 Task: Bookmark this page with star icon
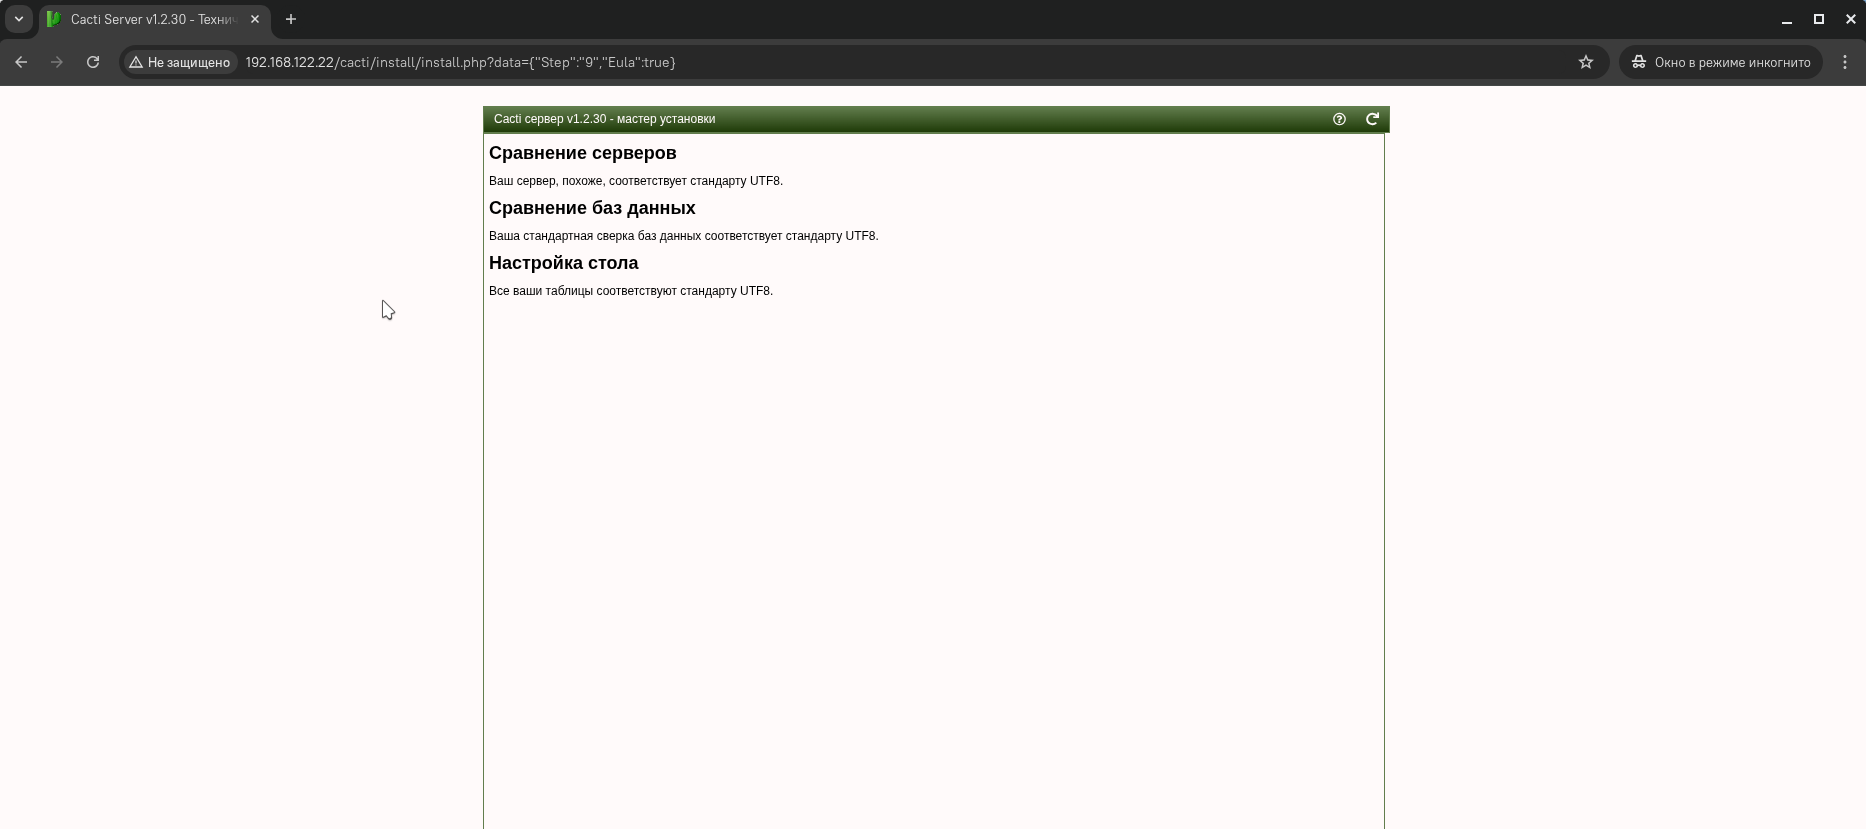pyautogui.click(x=1586, y=62)
